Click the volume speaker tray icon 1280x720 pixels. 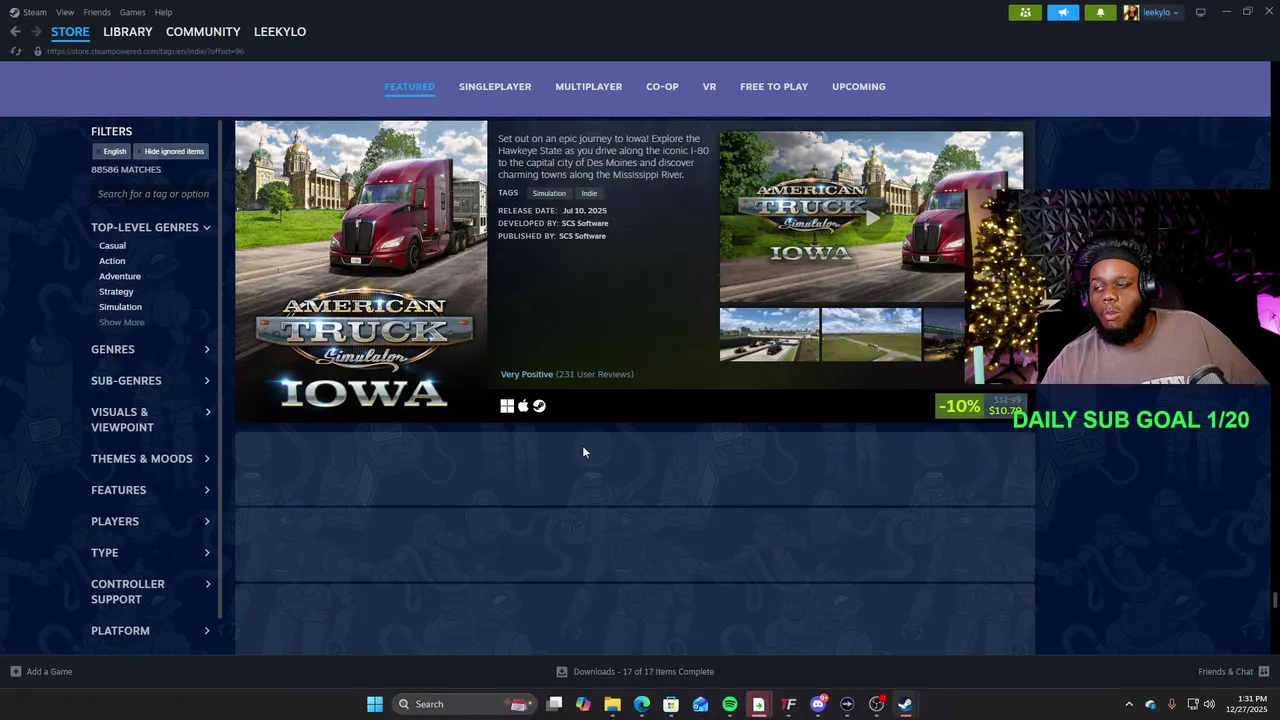pos(1209,704)
